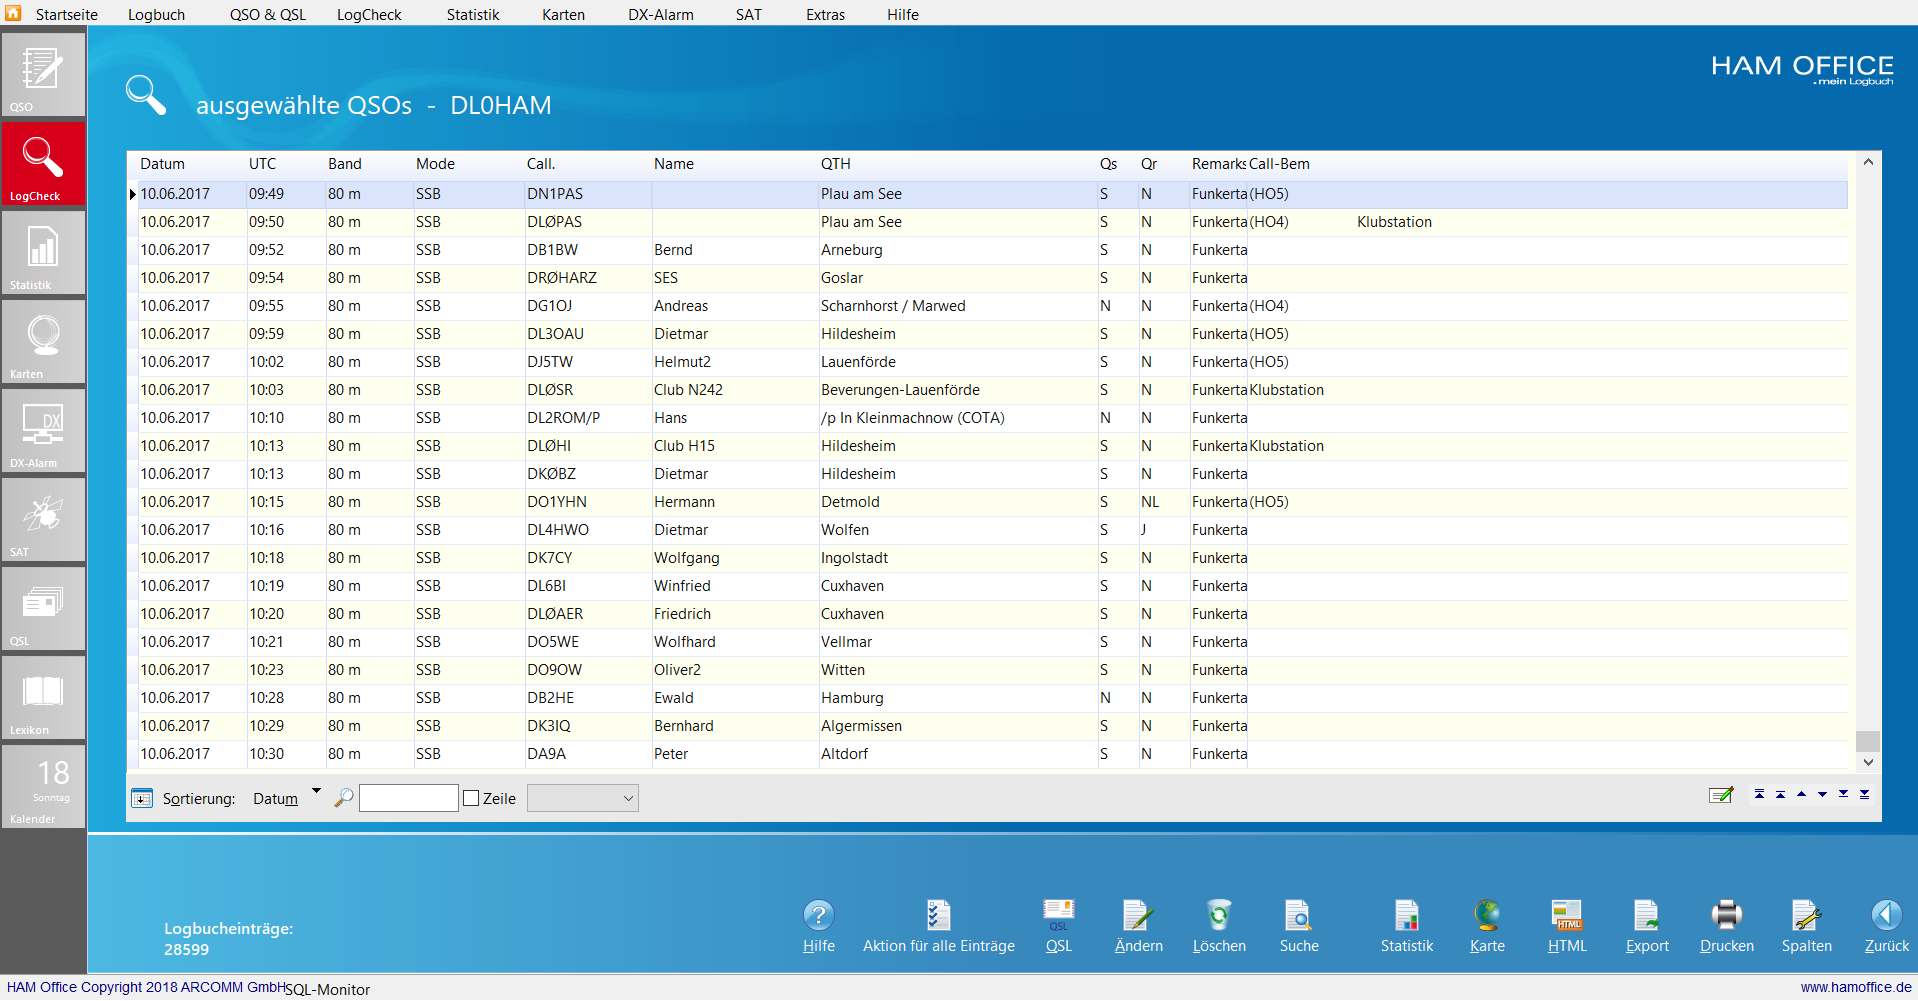Image resolution: width=1918 pixels, height=1001 pixels.
Task: Click the Datum column header
Action: (162, 164)
